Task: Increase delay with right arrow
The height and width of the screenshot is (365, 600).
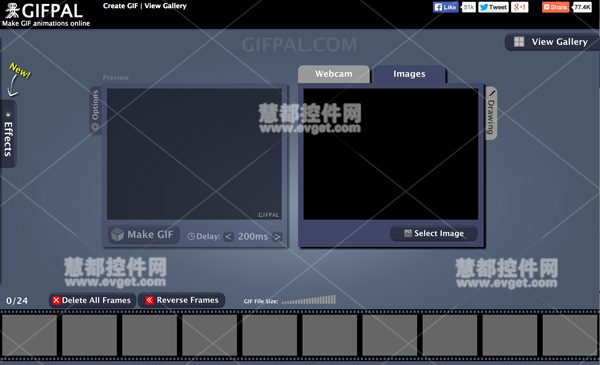Action: click(277, 237)
